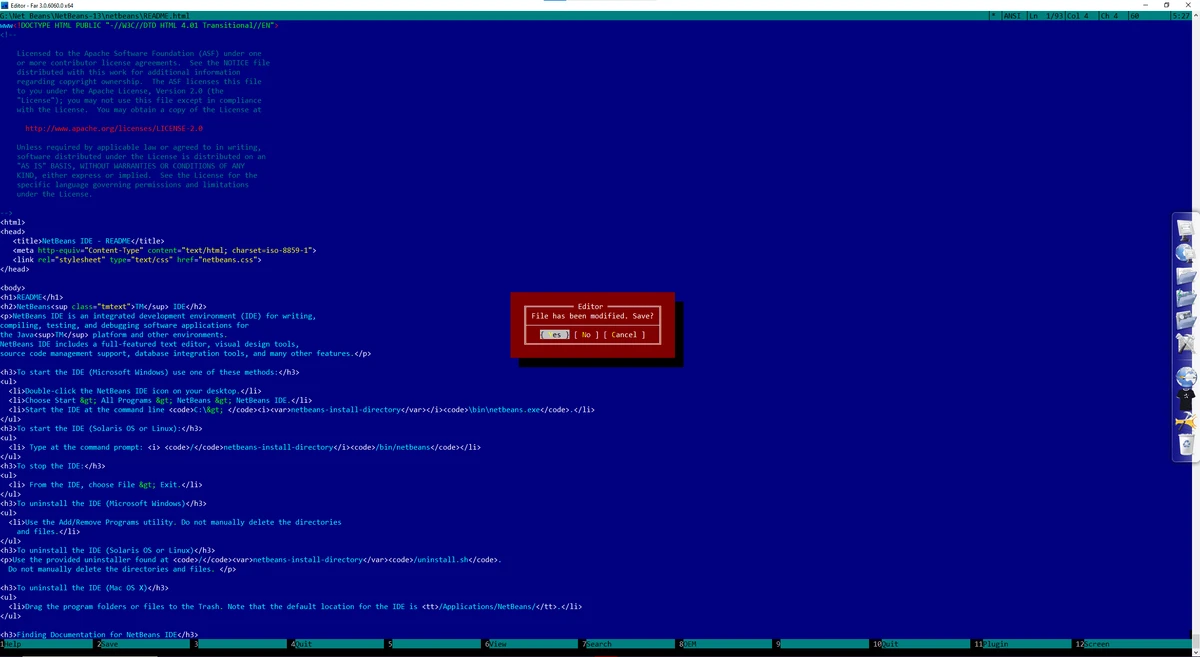Click the Col 4 status indicator

[x=1078, y=16]
